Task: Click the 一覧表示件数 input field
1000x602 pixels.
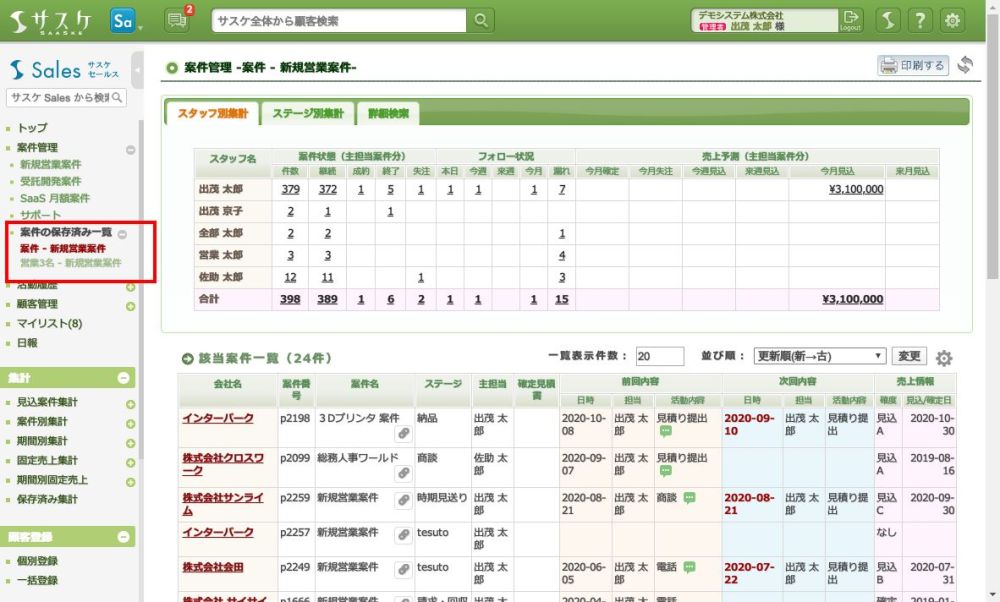Action: pyautogui.click(x=659, y=356)
